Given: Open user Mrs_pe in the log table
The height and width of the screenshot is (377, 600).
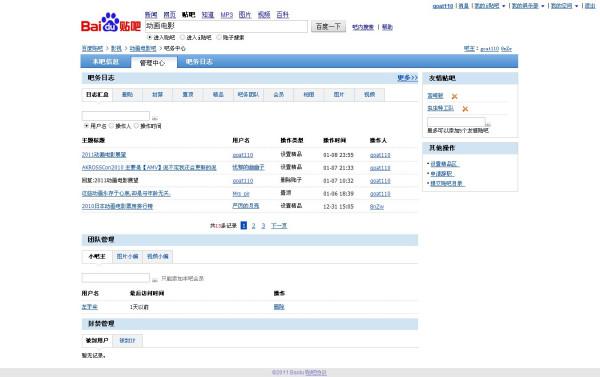Looking at the screenshot, I should pos(241,194).
